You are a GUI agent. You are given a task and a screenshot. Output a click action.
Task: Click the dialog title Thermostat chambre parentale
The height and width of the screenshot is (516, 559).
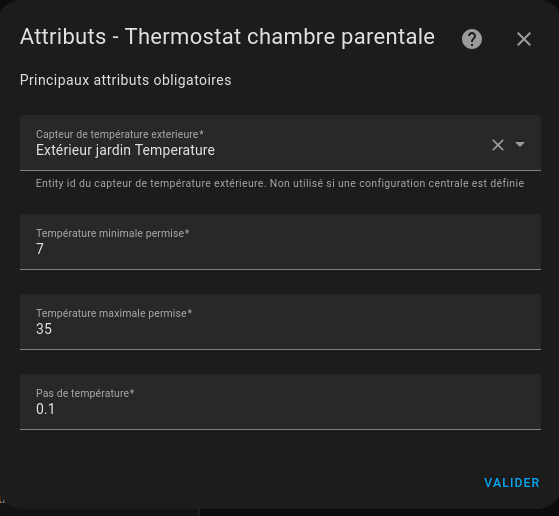(280, 37)
